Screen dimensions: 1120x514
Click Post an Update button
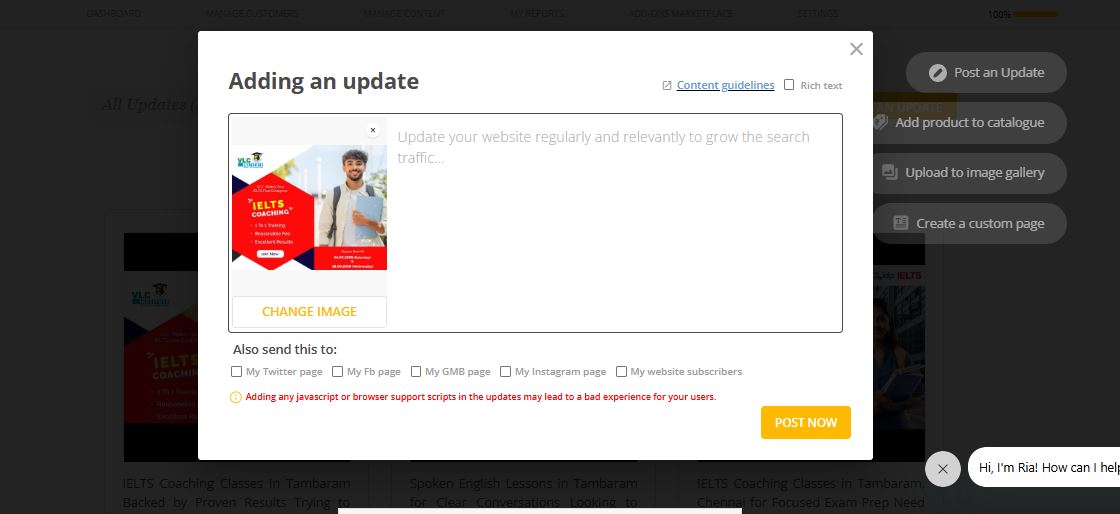[986, 72]
